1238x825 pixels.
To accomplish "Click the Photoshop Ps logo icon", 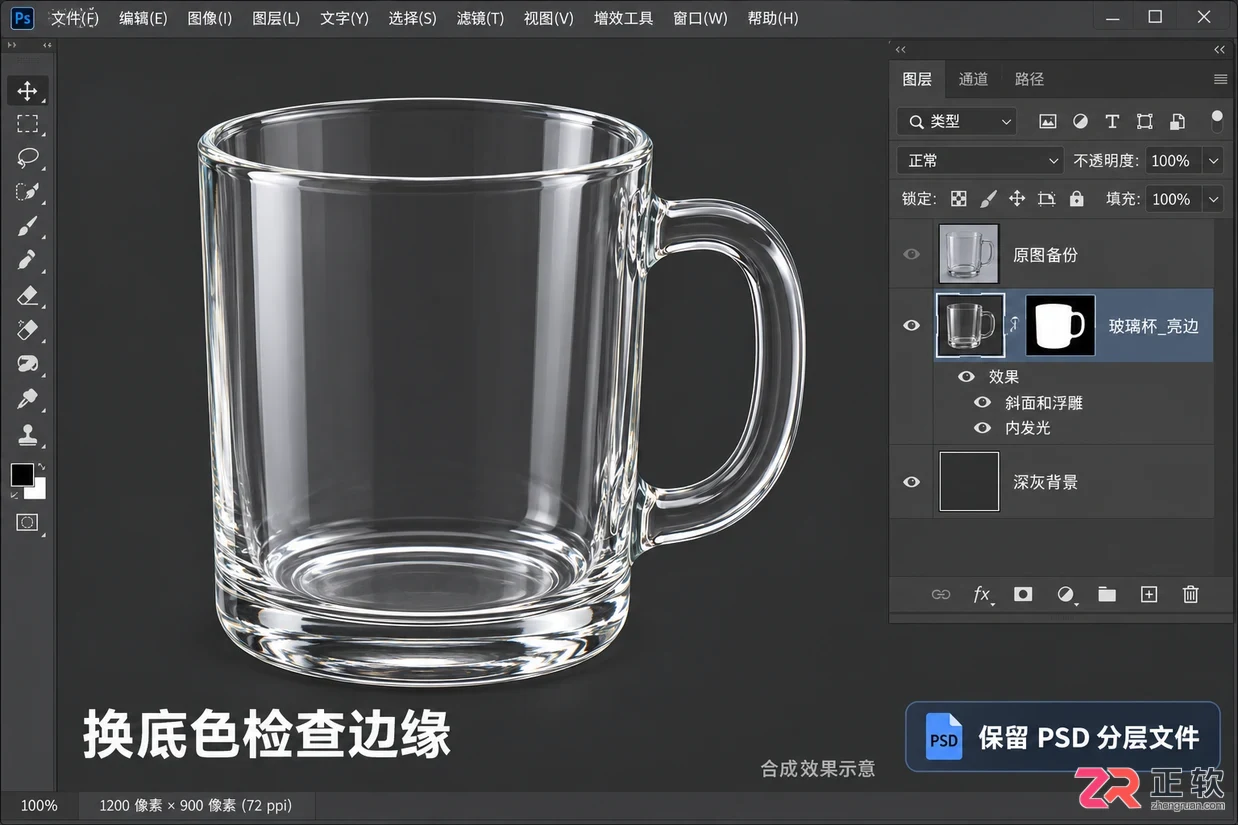I will click(x=22, y=17).
